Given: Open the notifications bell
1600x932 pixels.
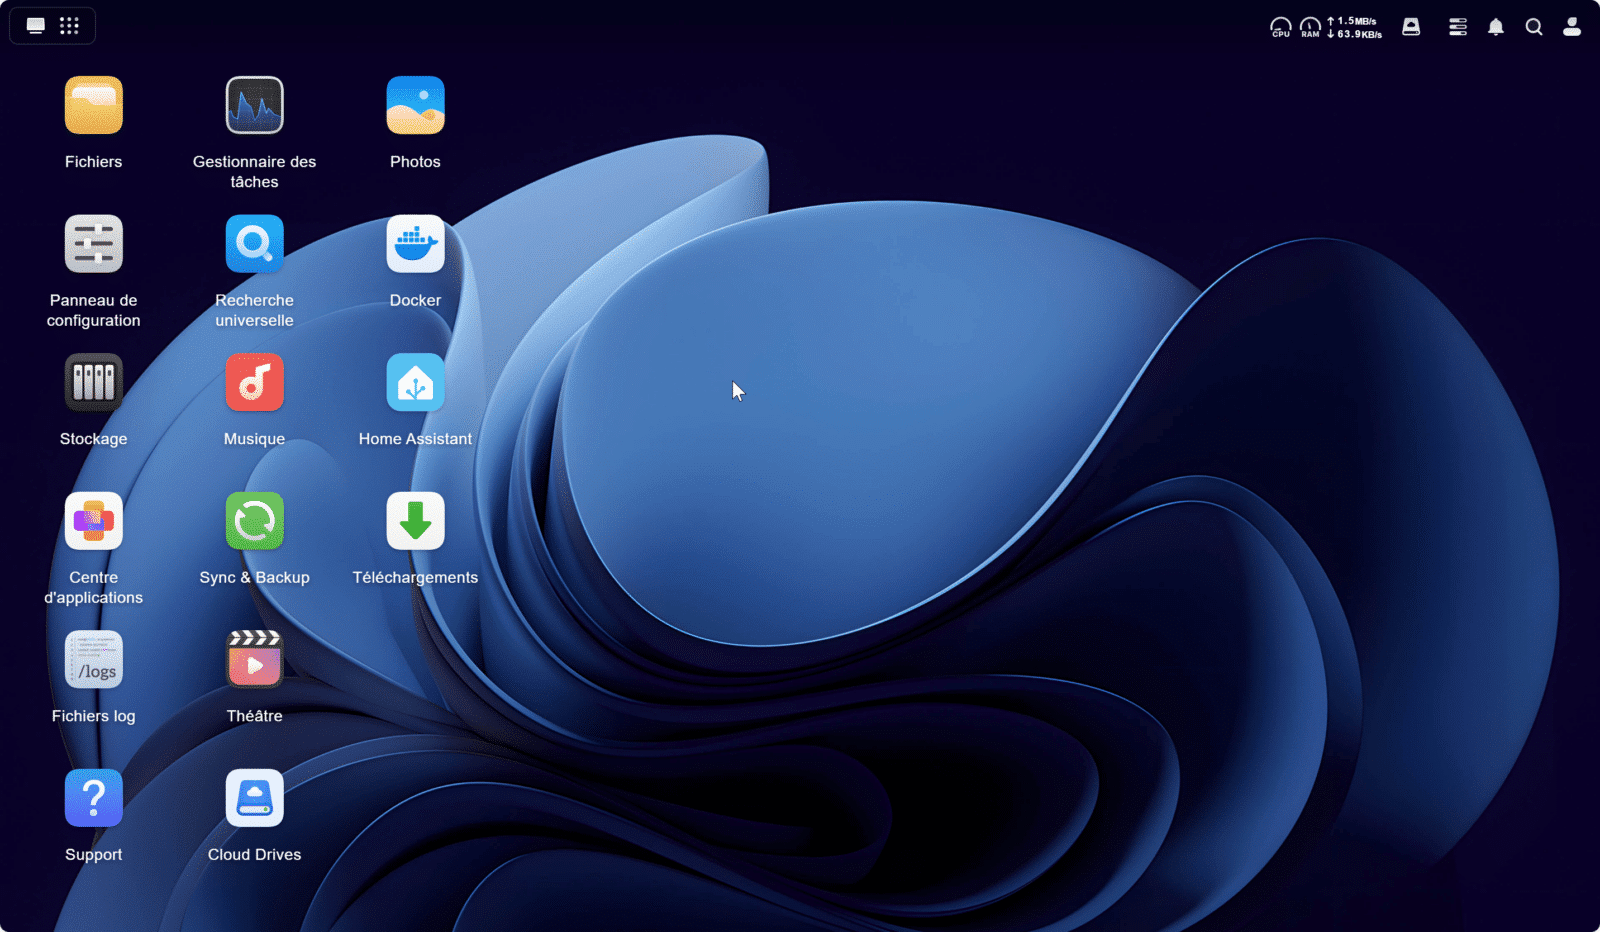Looking at the screenshot, I should pyautogui.click(x=1496, y=27).
